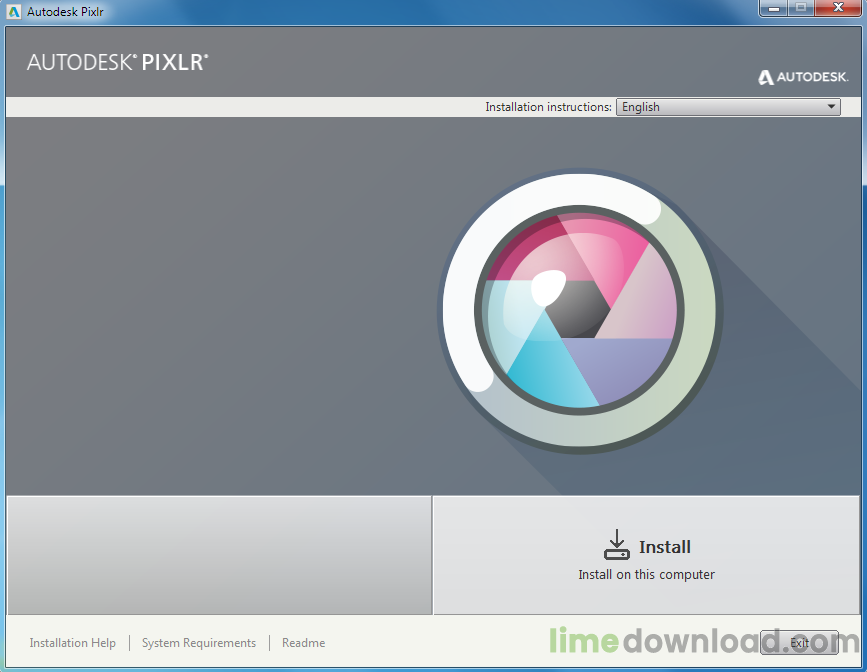
Task: Open the Installation Help link
Action: point(72,643)
